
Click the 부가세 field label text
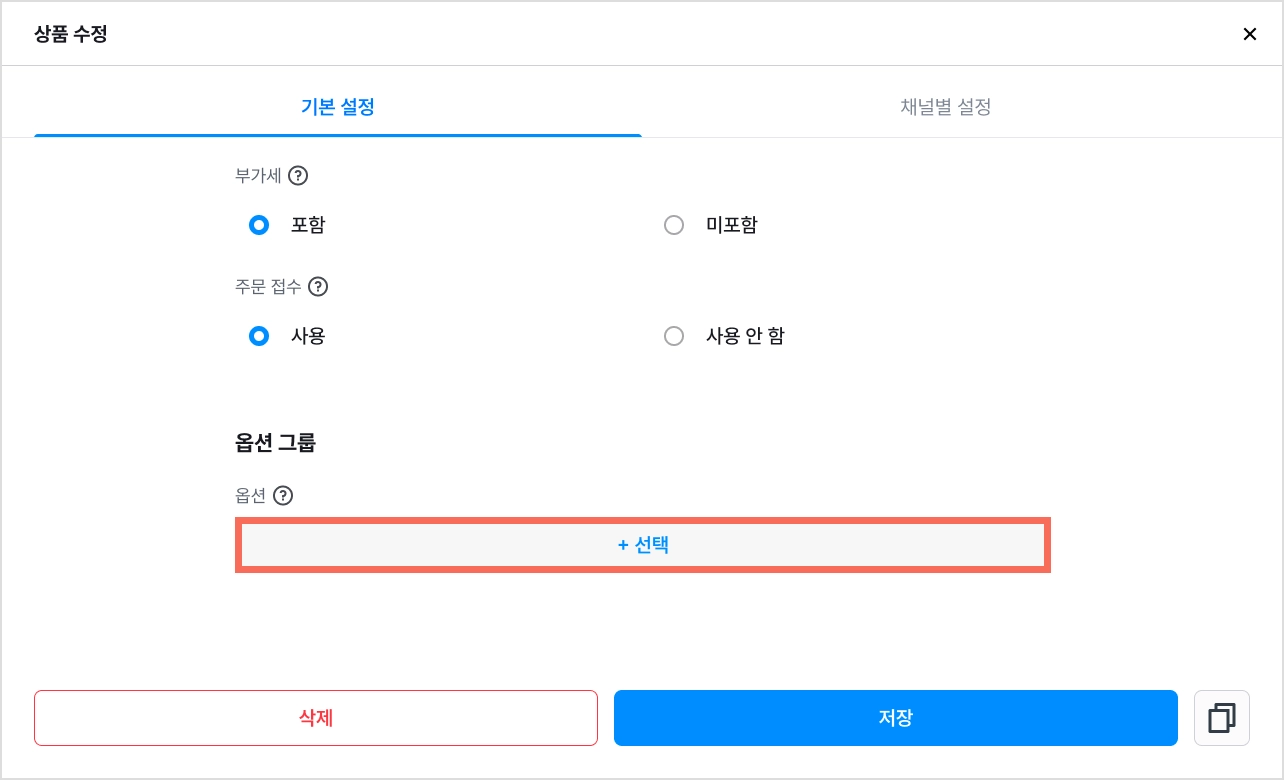click(x=258, y=176)
